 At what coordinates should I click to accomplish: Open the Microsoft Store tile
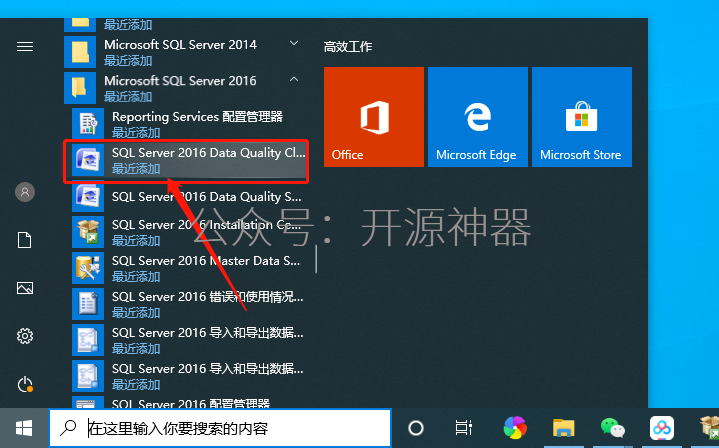coord(582,117)
